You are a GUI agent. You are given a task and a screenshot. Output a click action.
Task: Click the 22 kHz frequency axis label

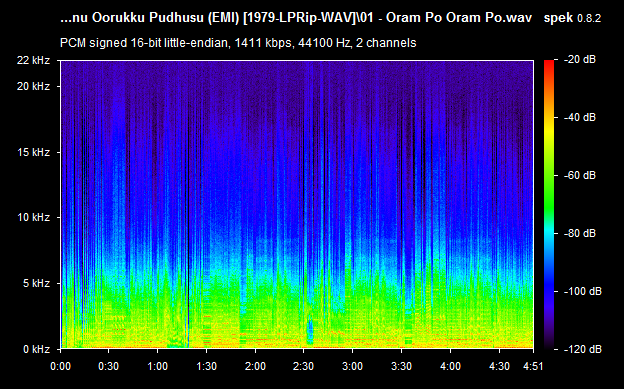tap(33, 61)
